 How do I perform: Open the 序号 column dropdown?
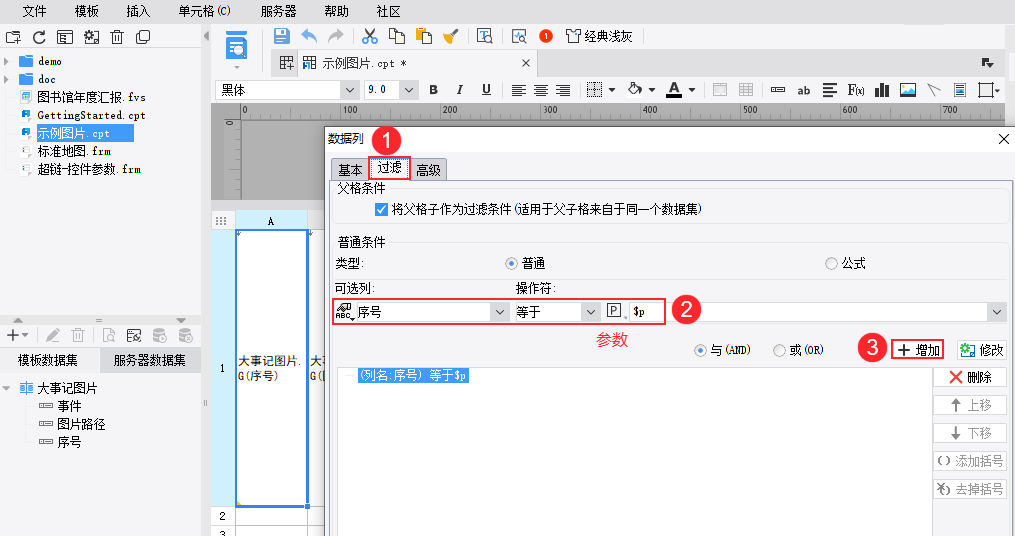point(500,312)
